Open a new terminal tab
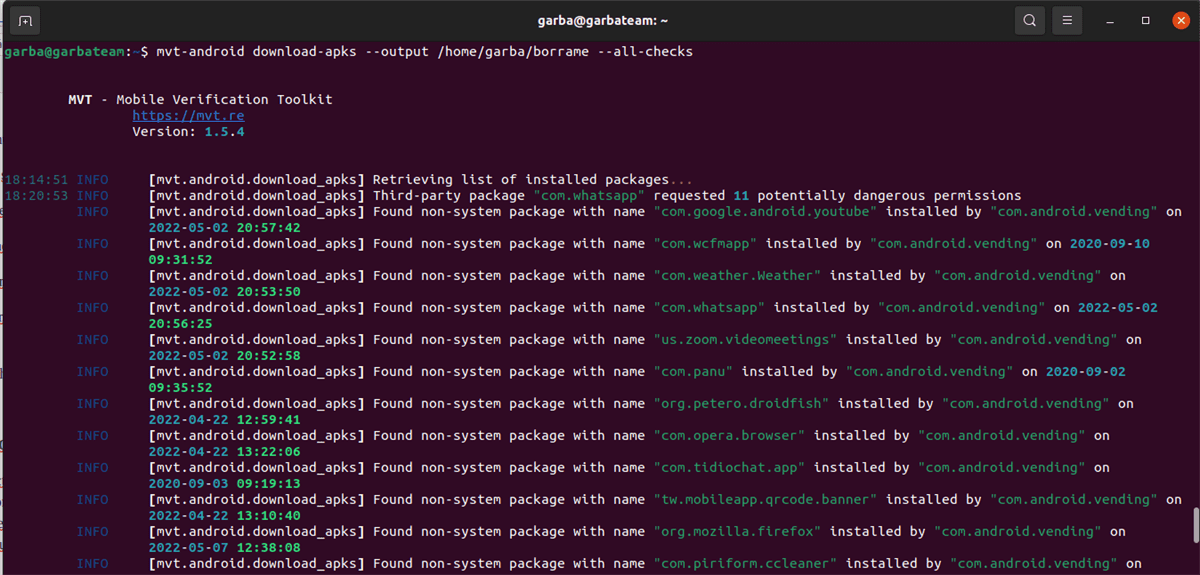Screen dimensions: 1200x575 pos(26,20)
